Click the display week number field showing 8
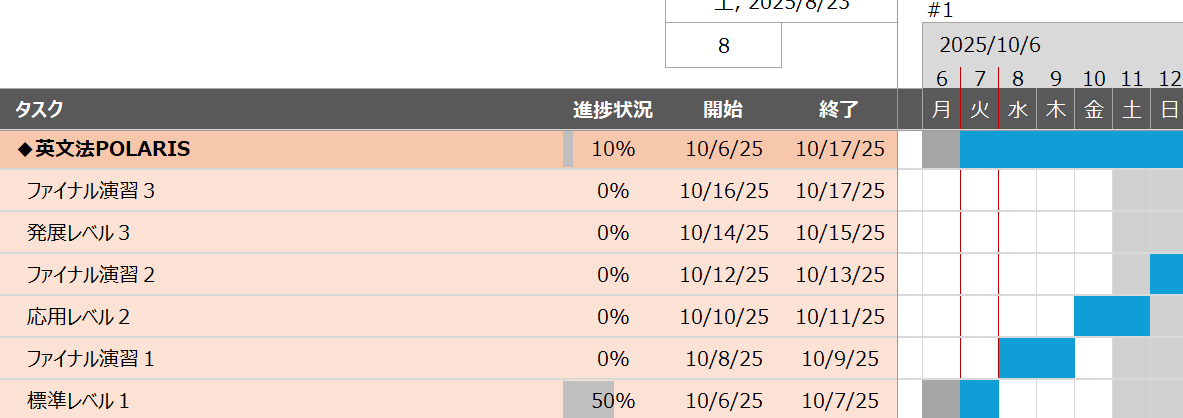 click(x=723, y=46)
